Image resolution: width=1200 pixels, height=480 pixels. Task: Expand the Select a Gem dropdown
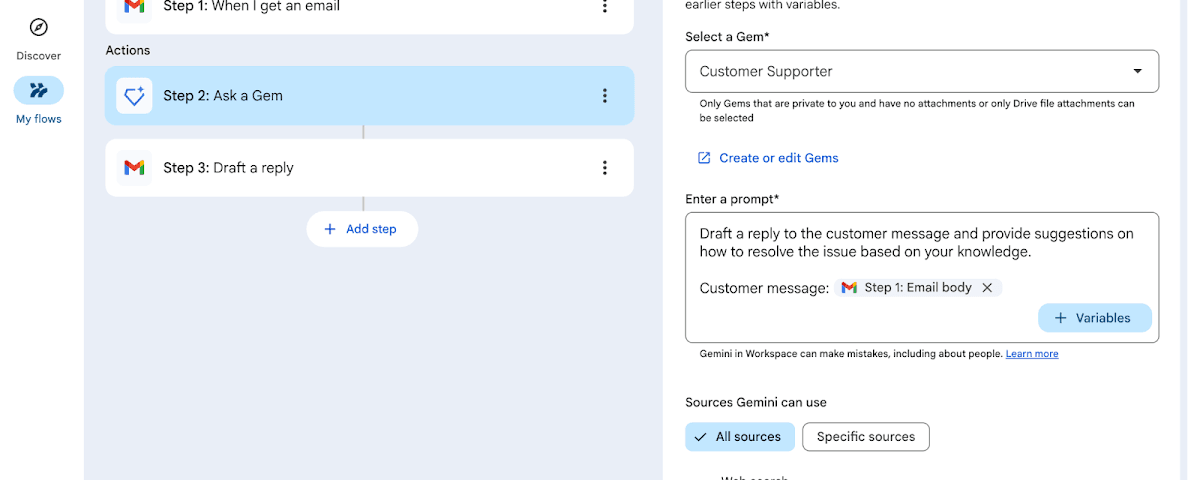coord(920,72)
